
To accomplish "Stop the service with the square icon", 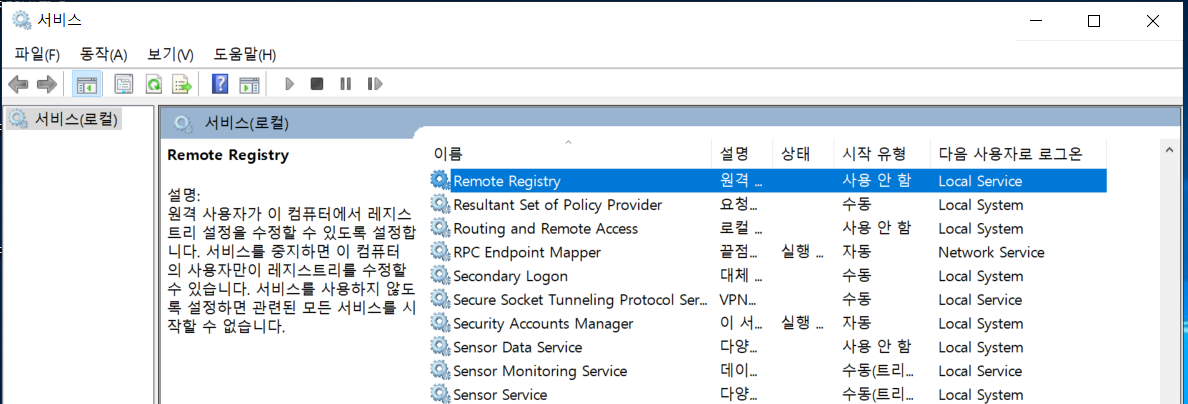I will pos(317,84).
